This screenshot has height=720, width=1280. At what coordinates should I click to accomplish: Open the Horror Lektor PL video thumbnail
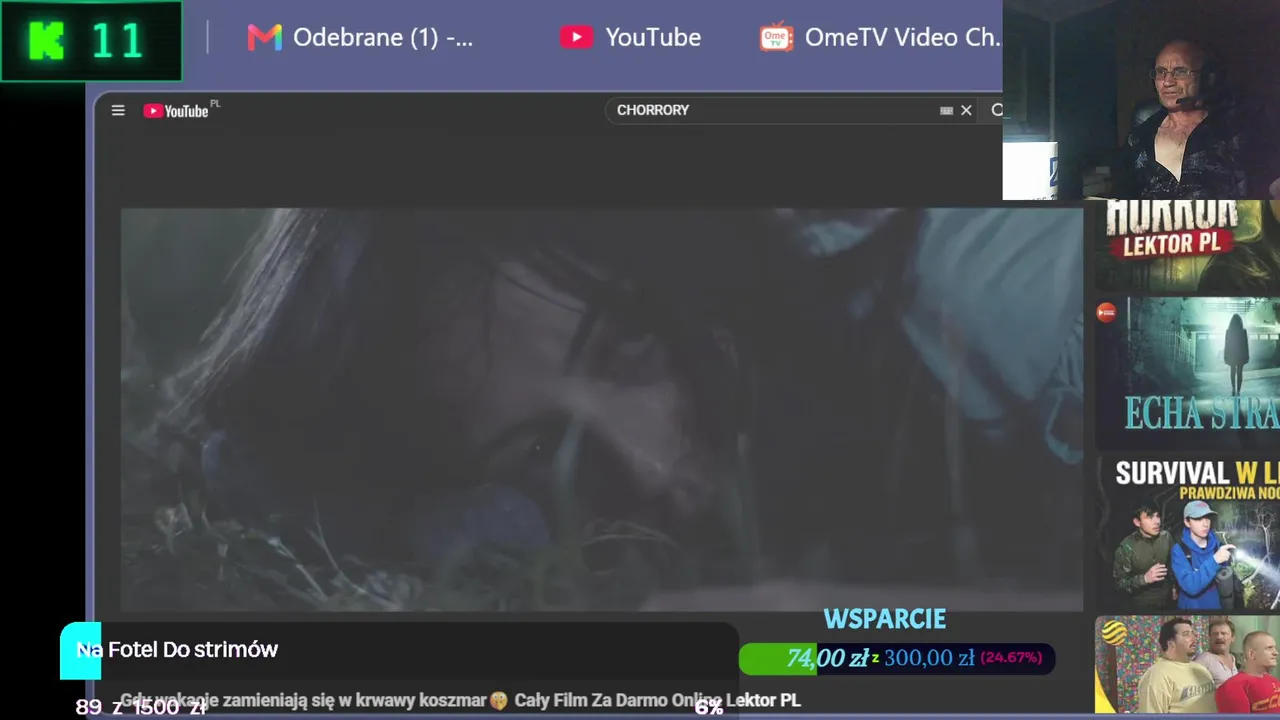coord(1187,246)
